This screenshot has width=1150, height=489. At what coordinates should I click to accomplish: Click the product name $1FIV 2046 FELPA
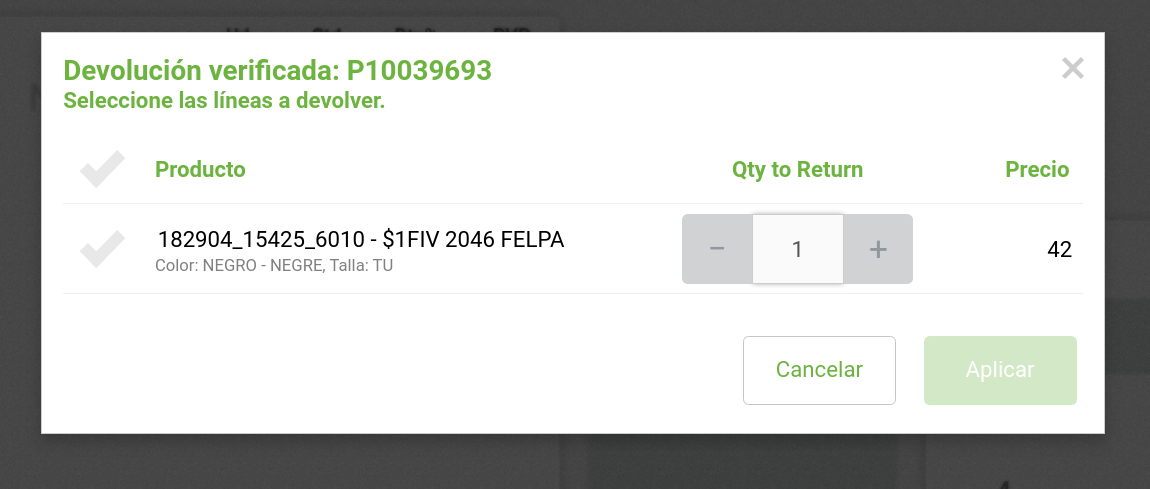point(474,240)
